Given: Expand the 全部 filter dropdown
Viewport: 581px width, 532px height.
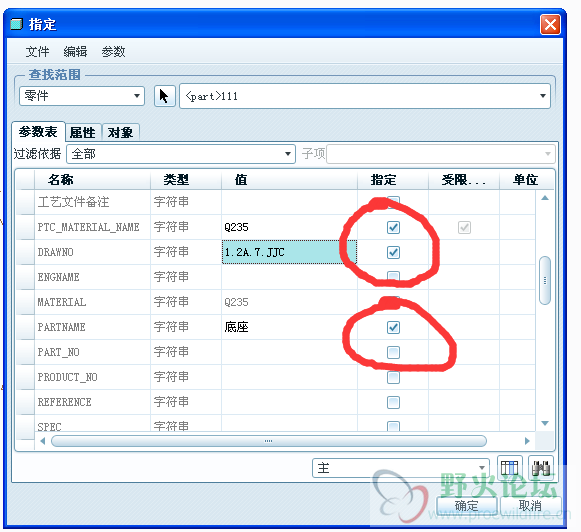Looking at the screenshot, I should point(181,154).
